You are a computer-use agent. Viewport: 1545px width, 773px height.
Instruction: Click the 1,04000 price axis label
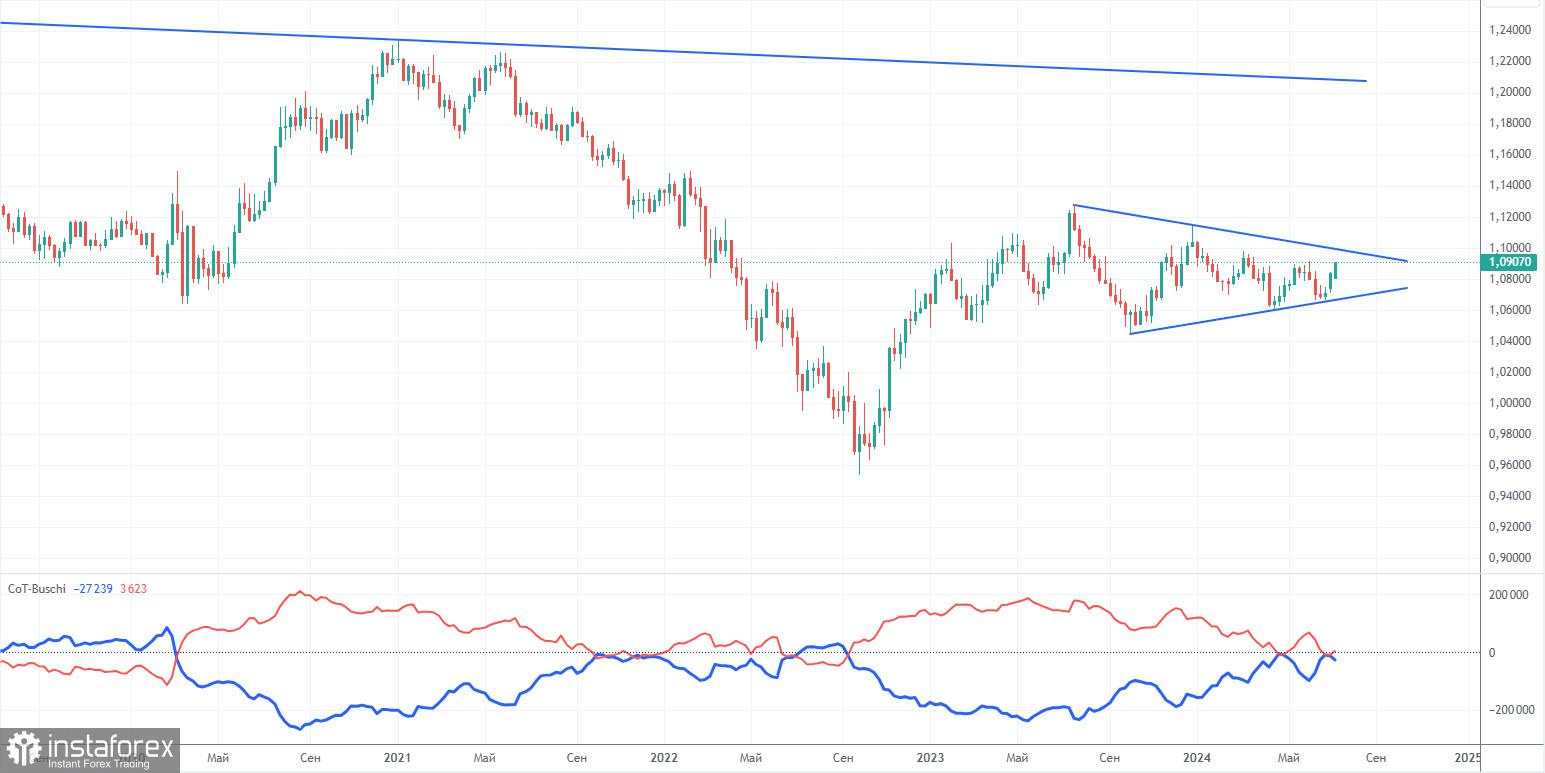point(1510,341)
